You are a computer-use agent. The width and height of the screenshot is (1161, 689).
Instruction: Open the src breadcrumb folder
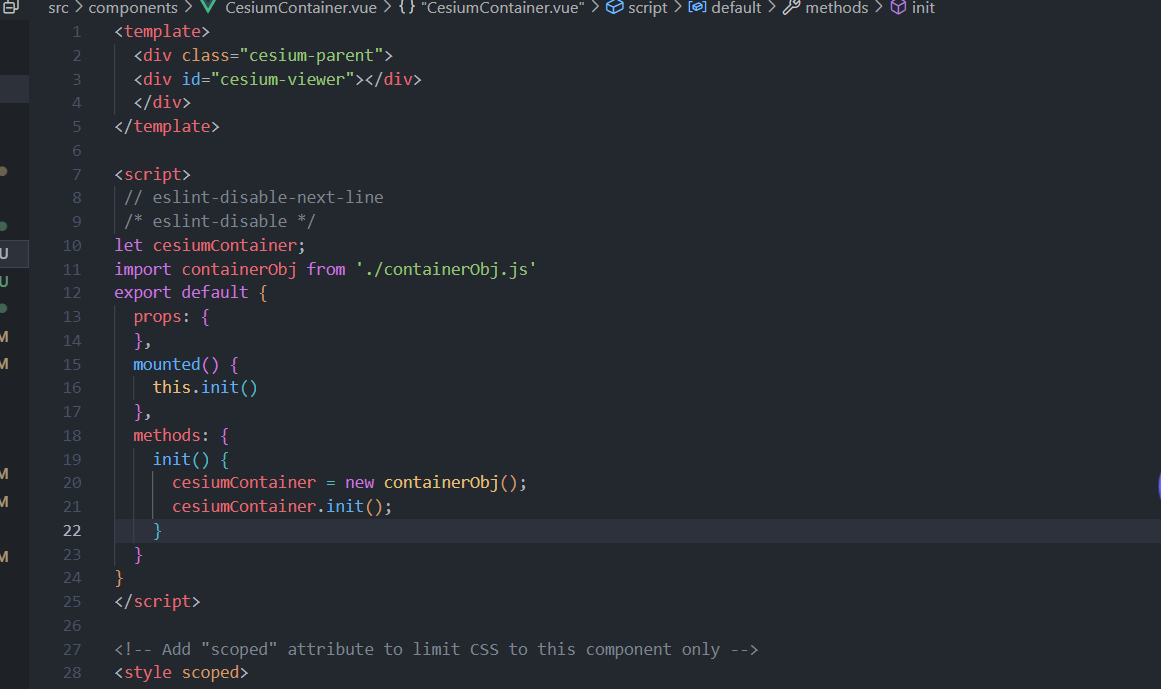tap(58, 8)
